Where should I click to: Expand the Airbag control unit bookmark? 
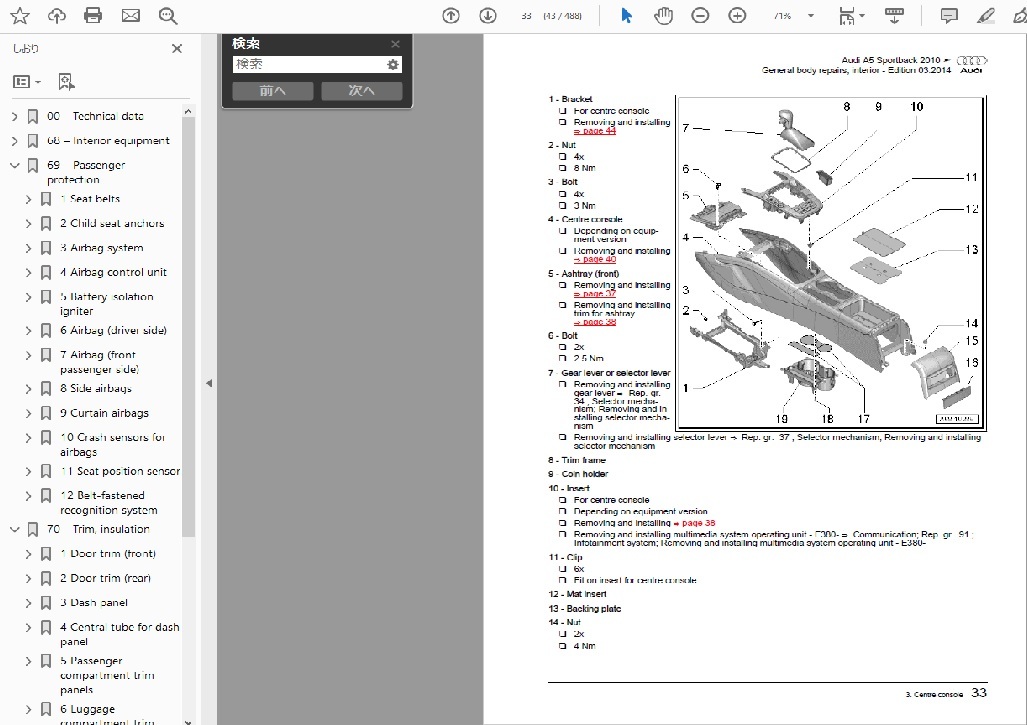(x=28, y=272)
